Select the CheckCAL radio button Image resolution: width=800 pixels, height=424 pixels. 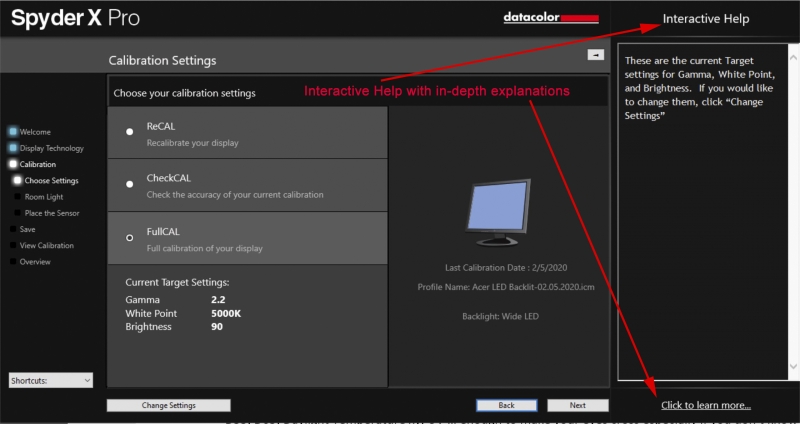click(x=130, y=184)
